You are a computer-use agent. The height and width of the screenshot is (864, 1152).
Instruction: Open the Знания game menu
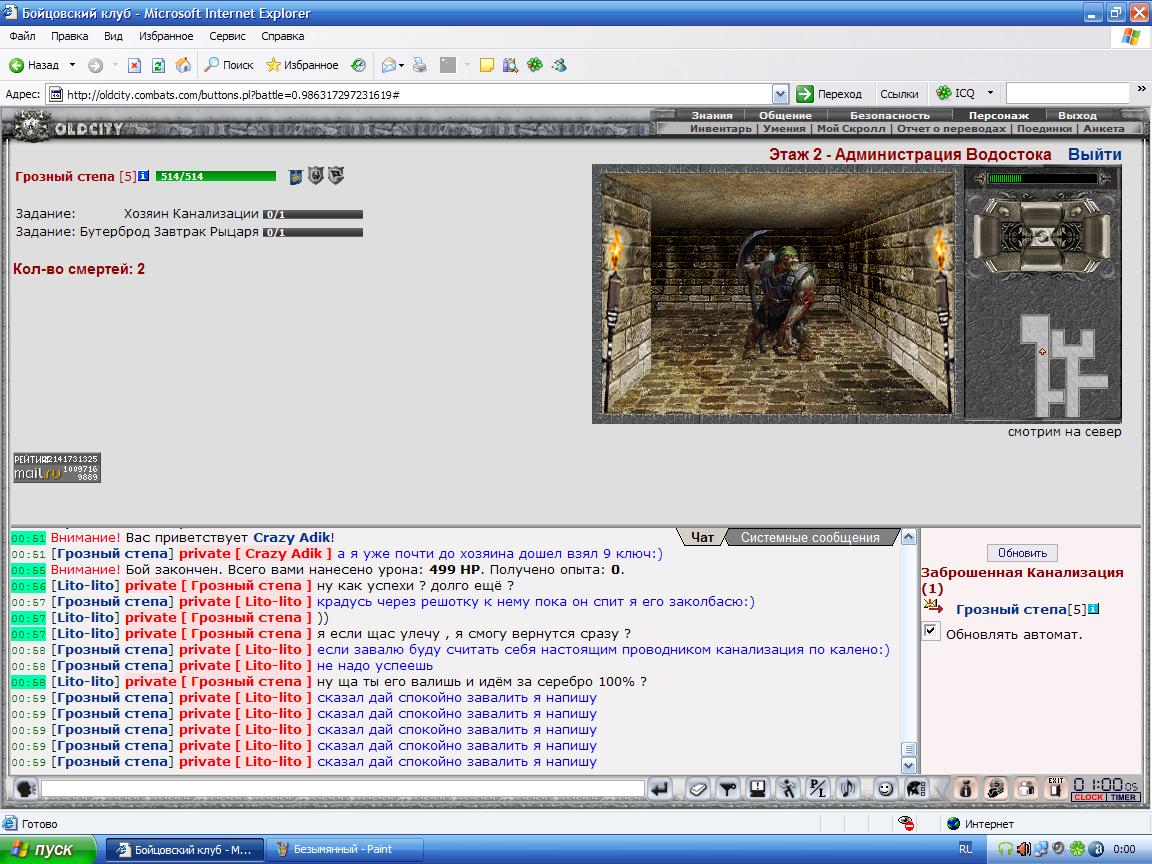[712, 115]
